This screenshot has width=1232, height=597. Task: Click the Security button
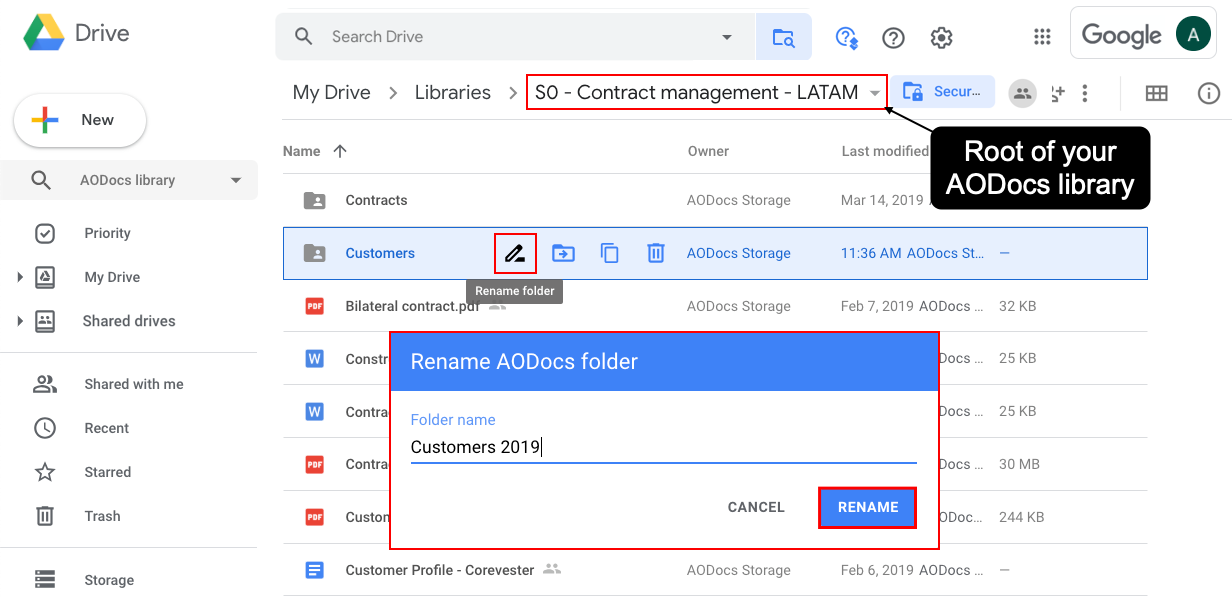(943, 92)
